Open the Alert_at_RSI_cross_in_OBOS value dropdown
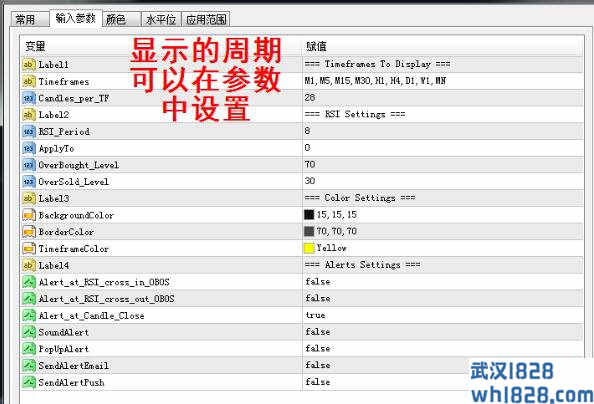Viewport: 594px width, 404px height. coord(442,282)
